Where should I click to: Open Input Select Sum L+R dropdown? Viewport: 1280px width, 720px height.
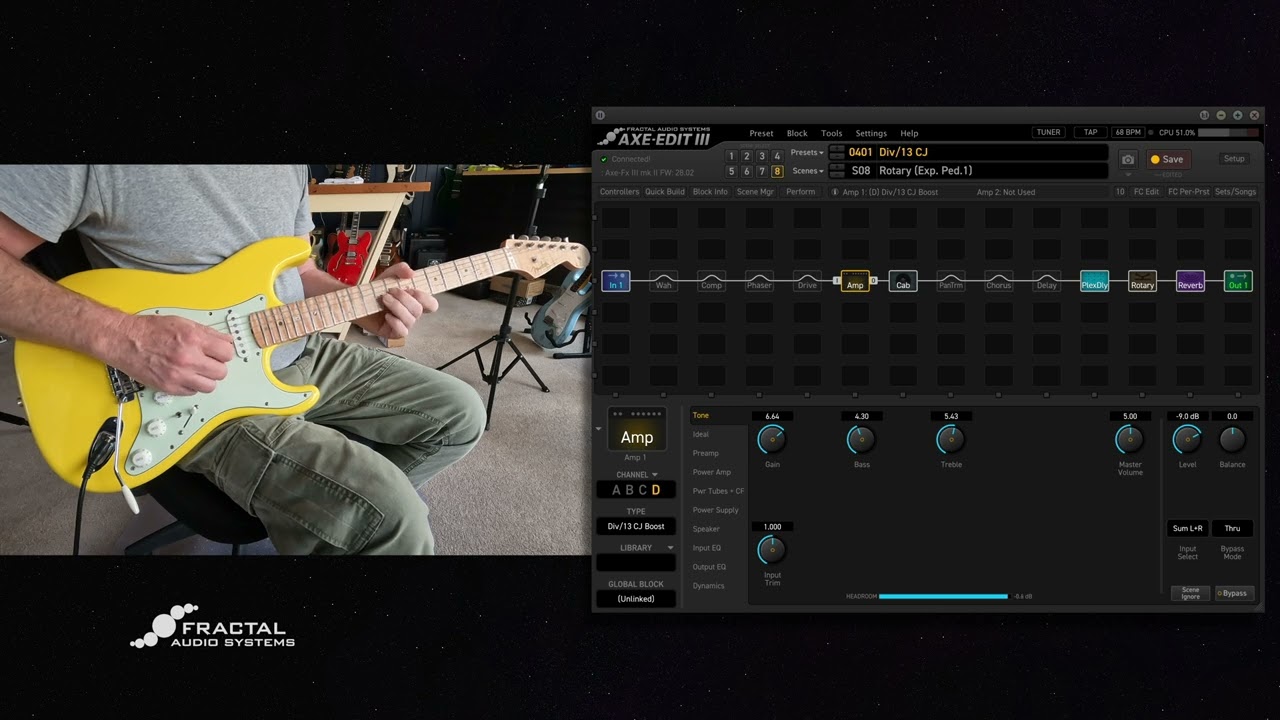point(1188,528)
